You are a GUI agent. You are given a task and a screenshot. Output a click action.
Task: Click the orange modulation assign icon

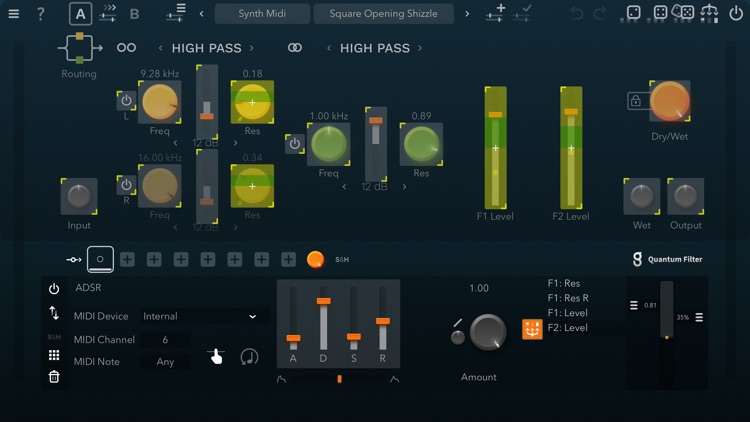click(532, 329)
